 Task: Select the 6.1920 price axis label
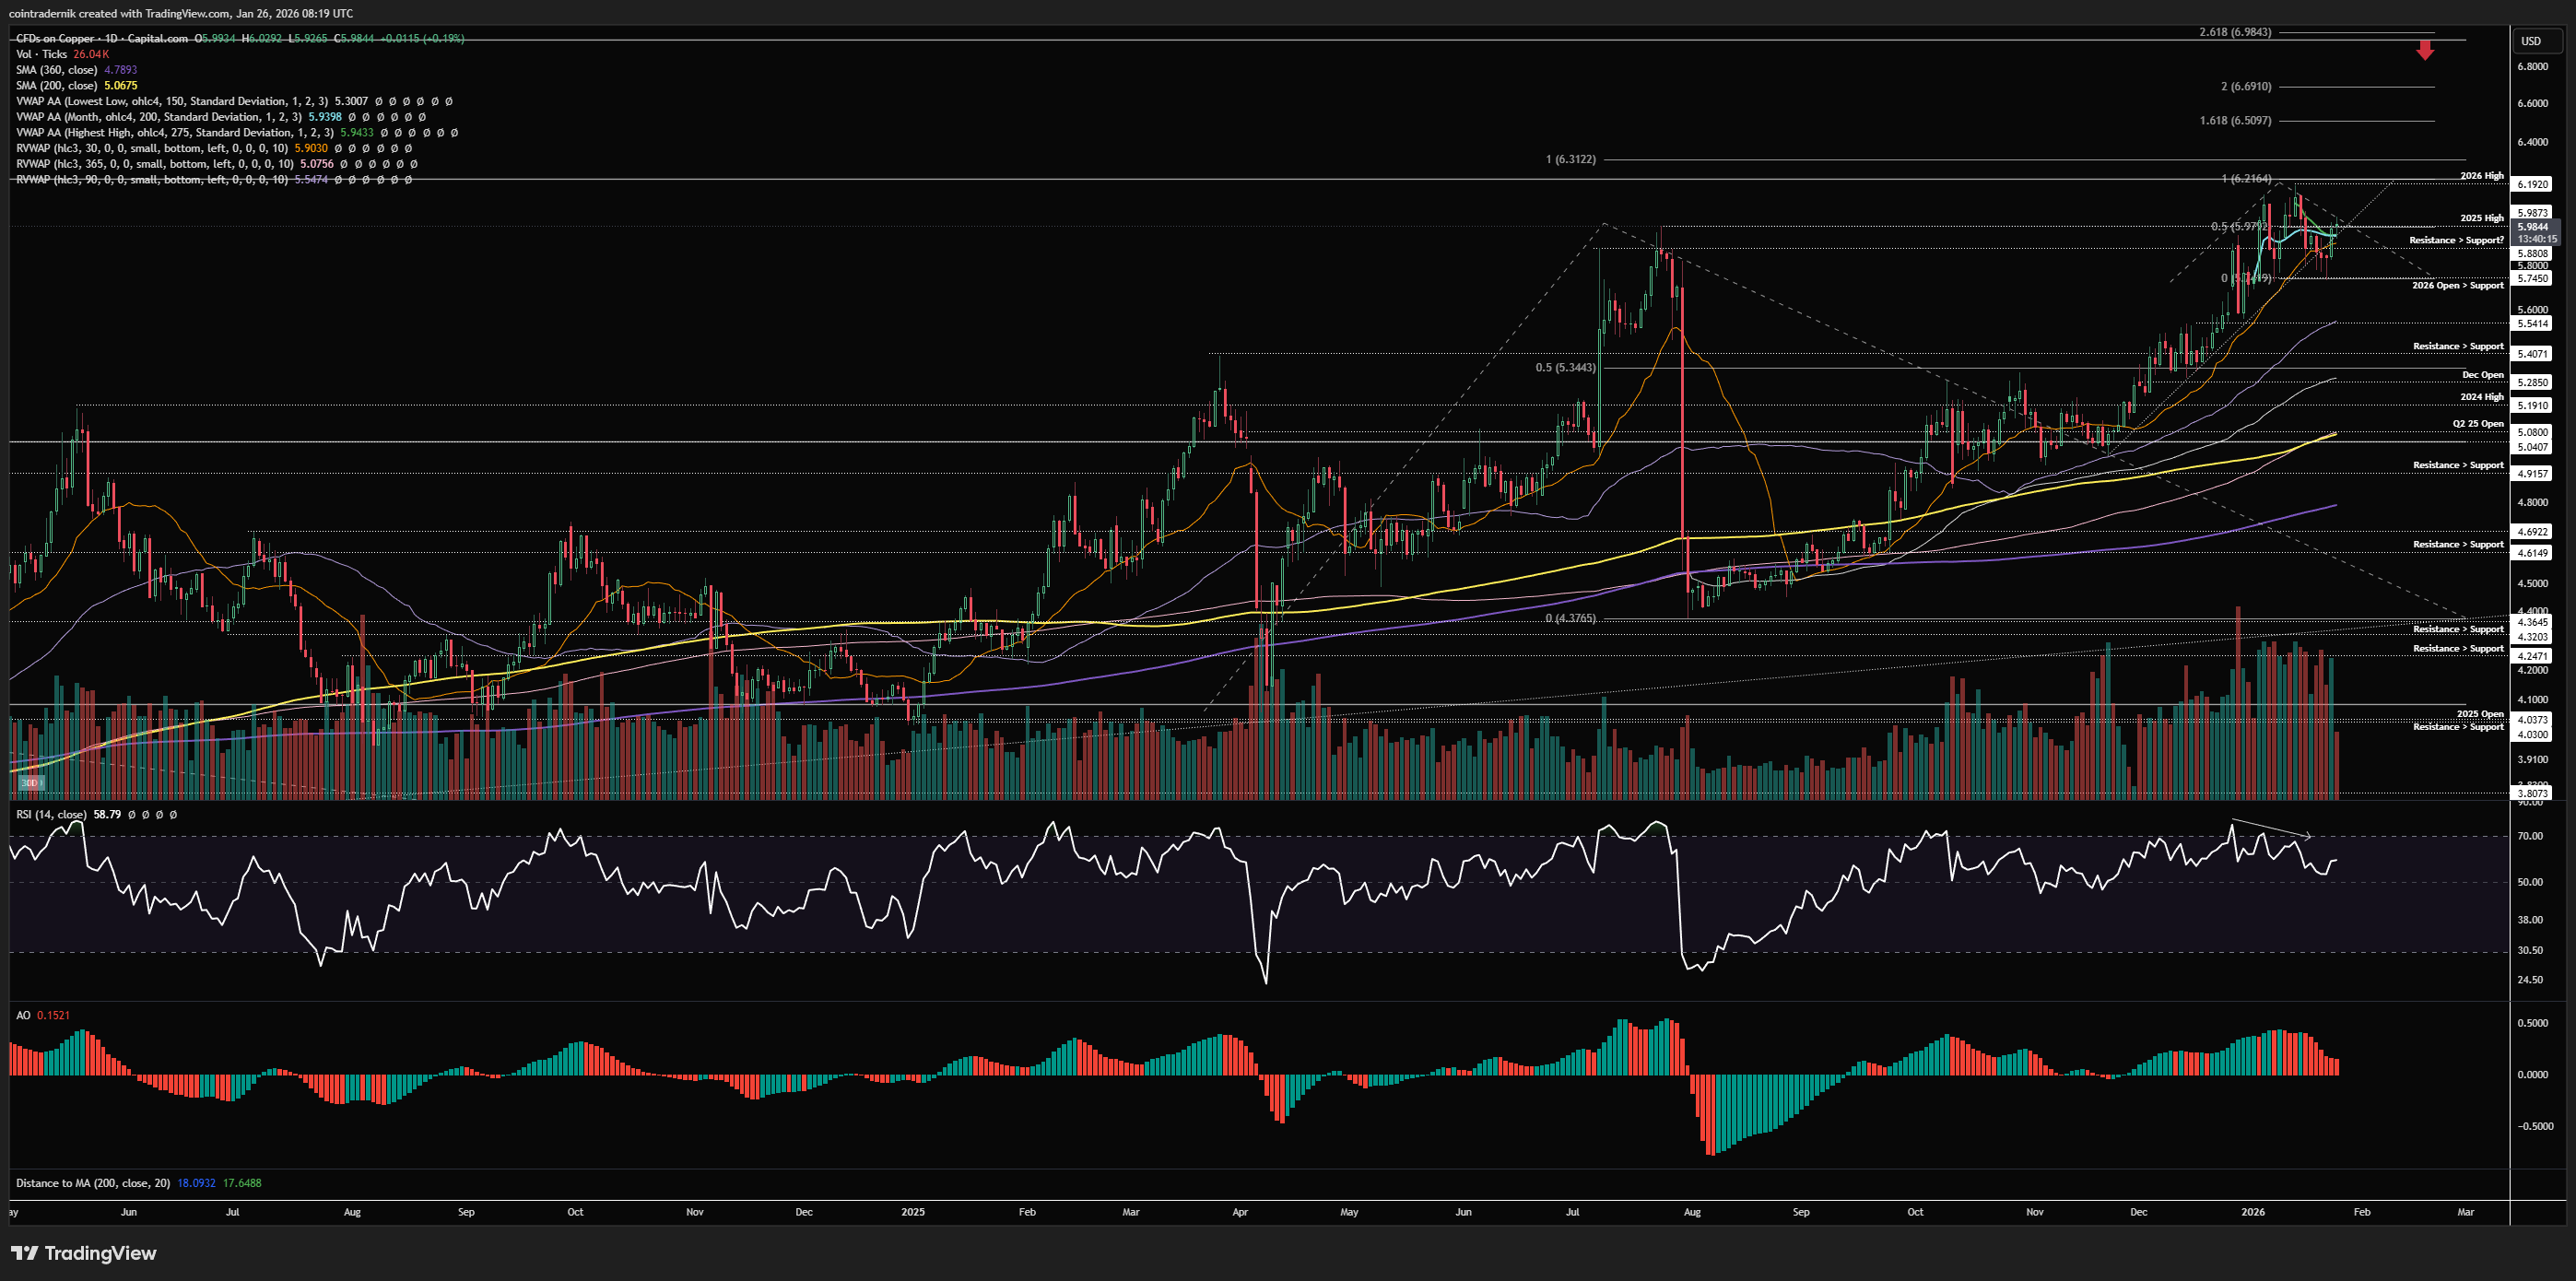2533,184
